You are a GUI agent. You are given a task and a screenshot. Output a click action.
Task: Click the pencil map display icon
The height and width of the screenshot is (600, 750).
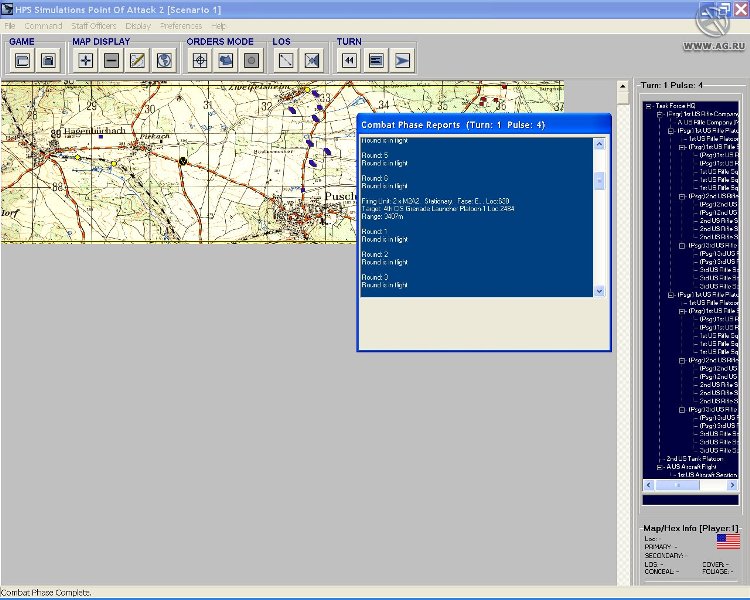click(137, 60)
